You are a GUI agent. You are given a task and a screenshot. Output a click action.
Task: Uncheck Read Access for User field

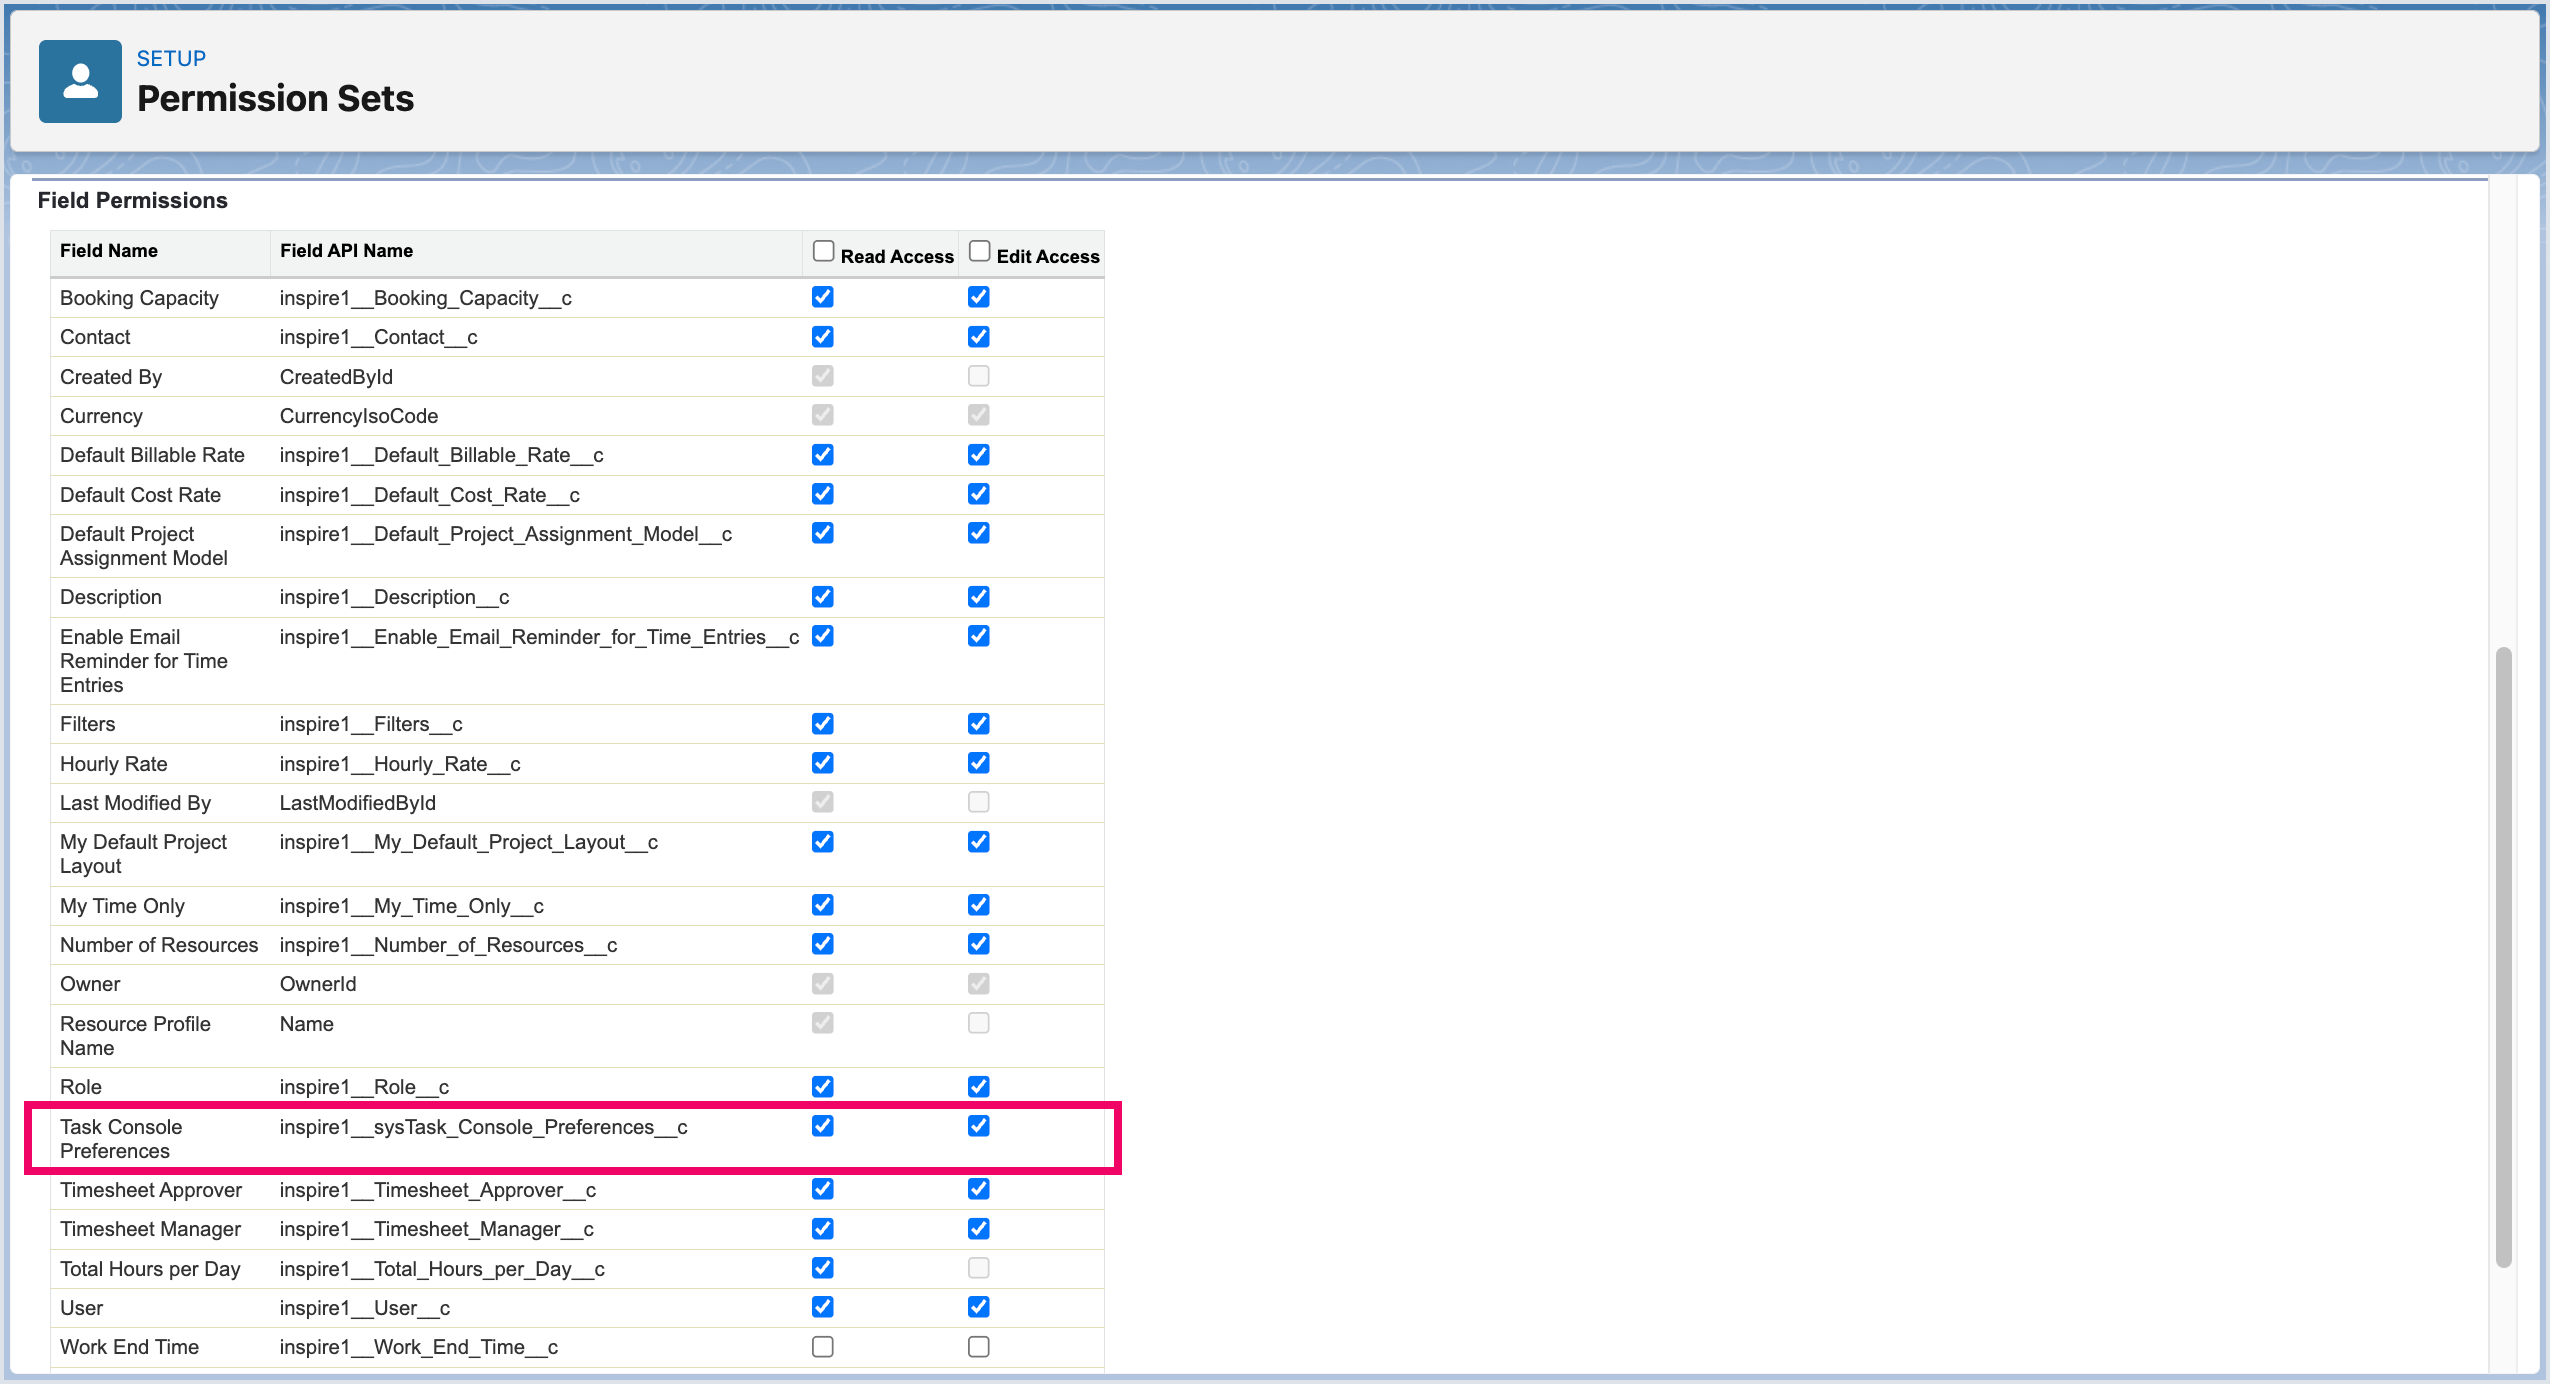click(x=823, y=1307)
